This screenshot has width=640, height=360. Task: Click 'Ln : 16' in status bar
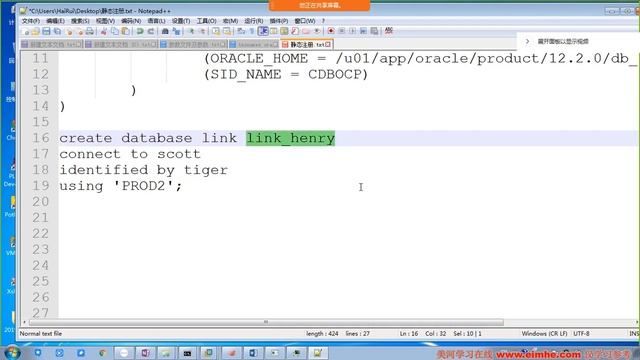pyautogui.click(x=409, y=333)
